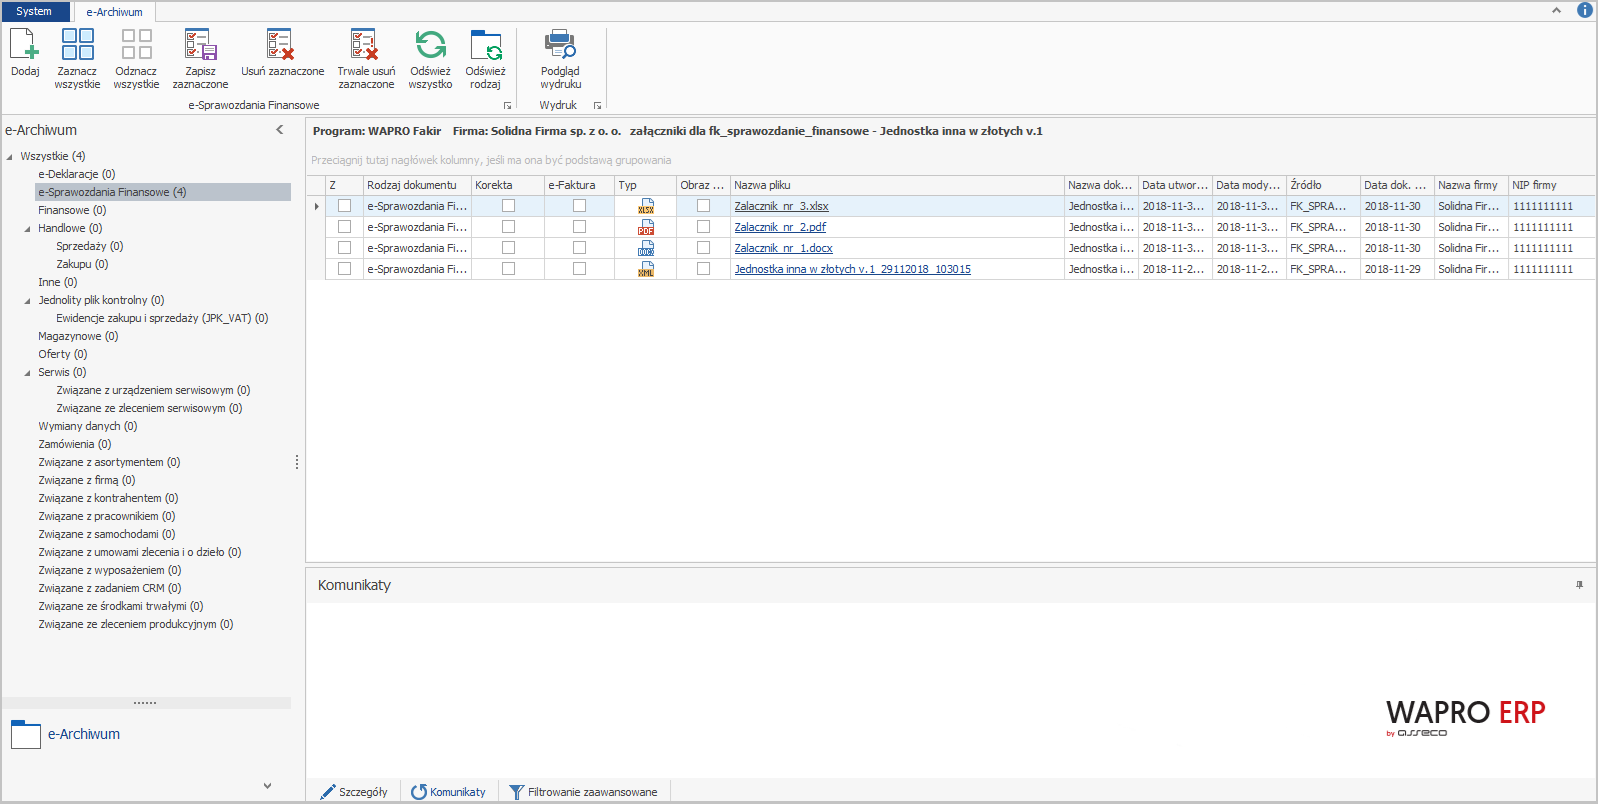Open the Zalacznik_nr_2.pdf file link

click(x=780, y=227)
